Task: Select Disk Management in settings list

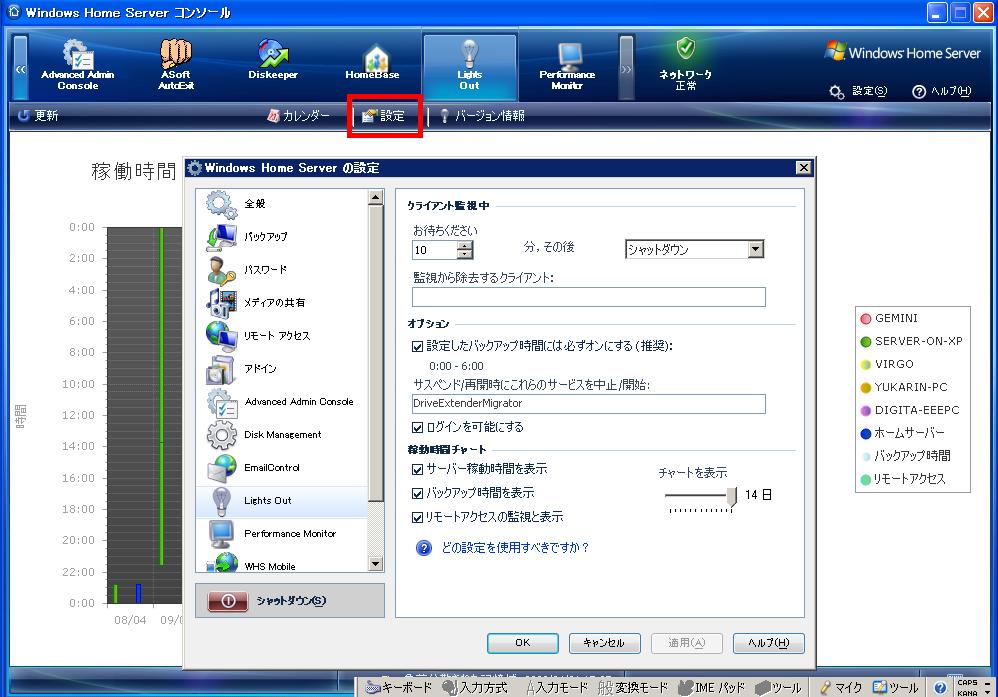Action: [x=282, y=435]
